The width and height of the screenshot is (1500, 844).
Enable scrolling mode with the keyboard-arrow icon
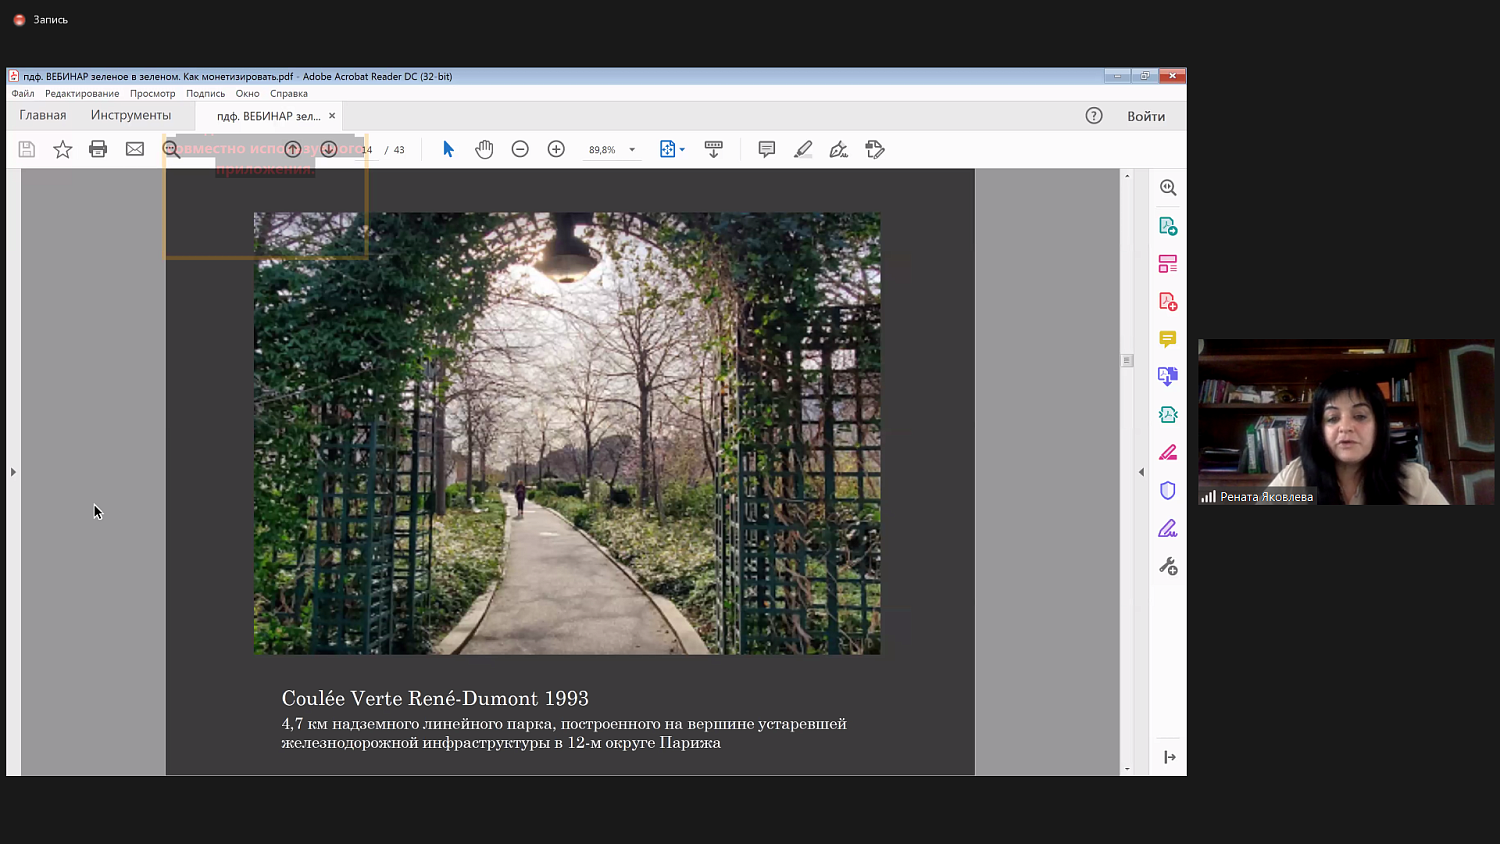714,149
